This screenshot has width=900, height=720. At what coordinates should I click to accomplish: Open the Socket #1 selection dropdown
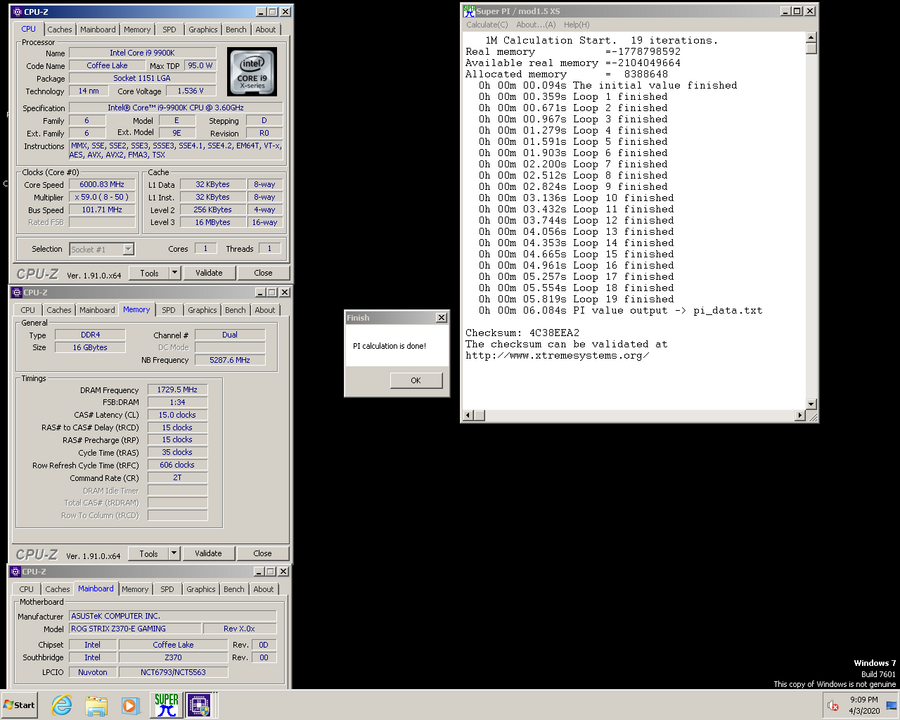pyautogui.click(x=129, y=249)
